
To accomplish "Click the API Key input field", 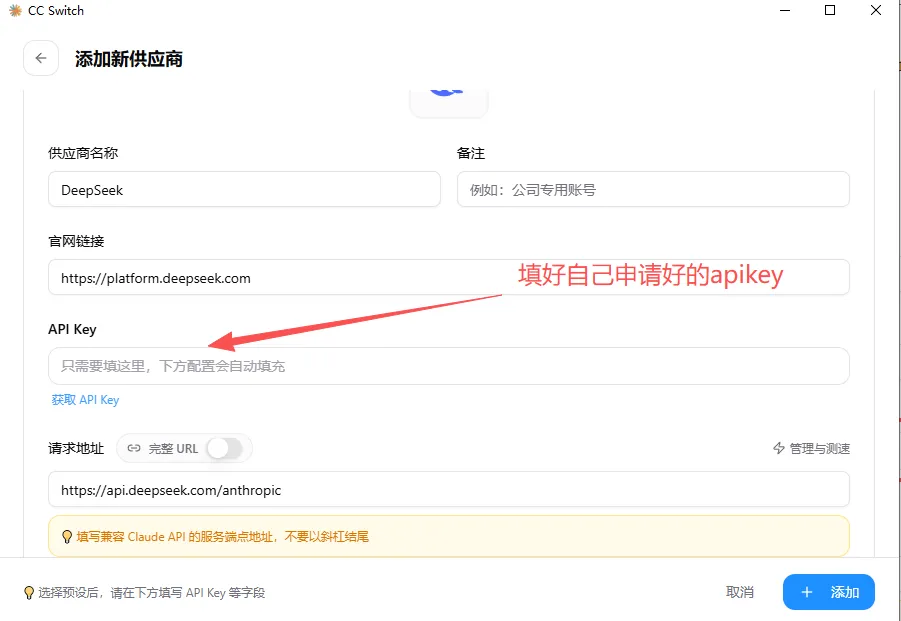I will point(449,366).
